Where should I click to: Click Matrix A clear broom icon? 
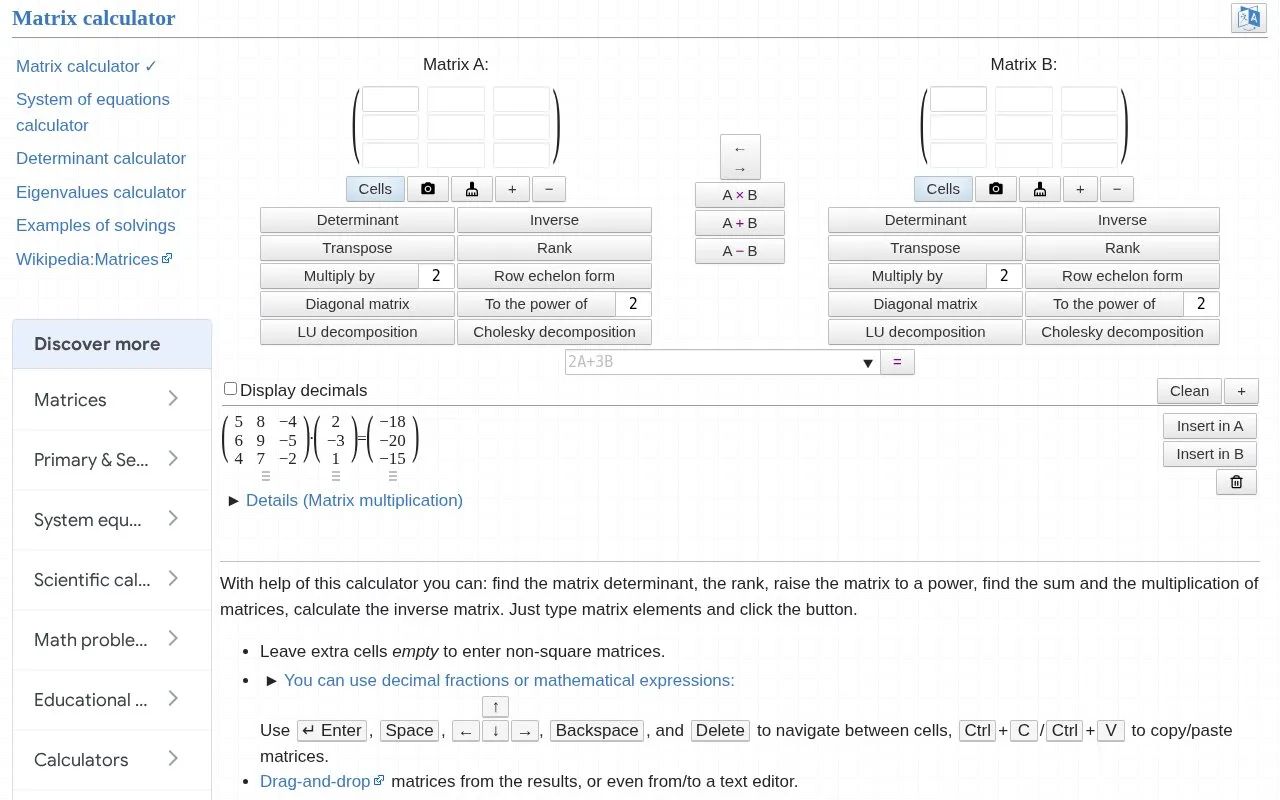click(x=472, y=189)
